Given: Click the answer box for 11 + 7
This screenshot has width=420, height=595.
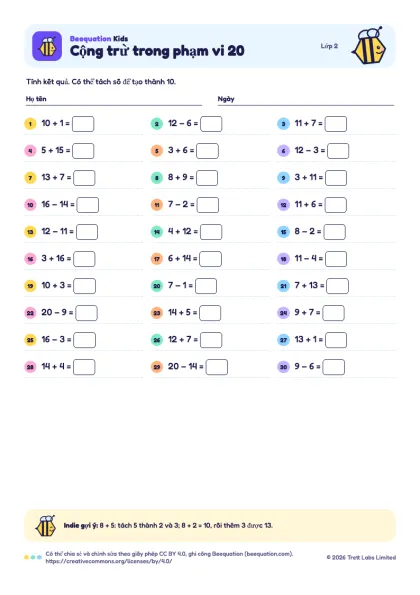Looking at the screenshot, I should pos(336,124).
